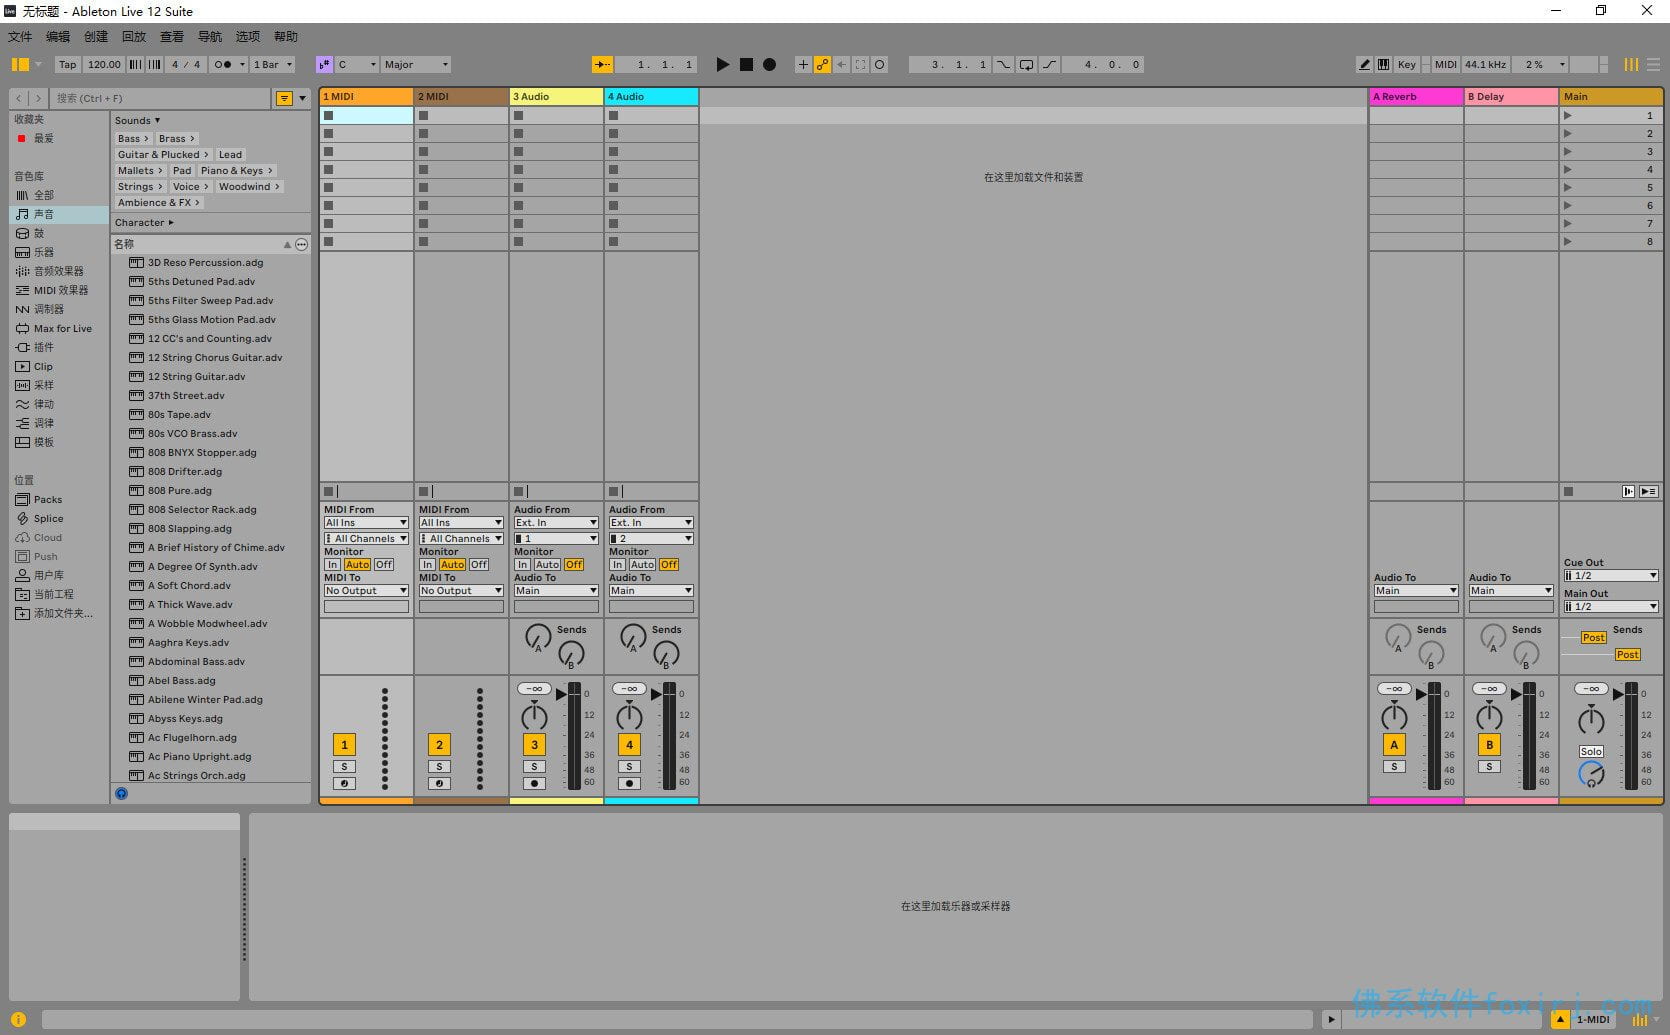Expand the Character filter group
1670x1035 pixels.
(x=144, y=222)
